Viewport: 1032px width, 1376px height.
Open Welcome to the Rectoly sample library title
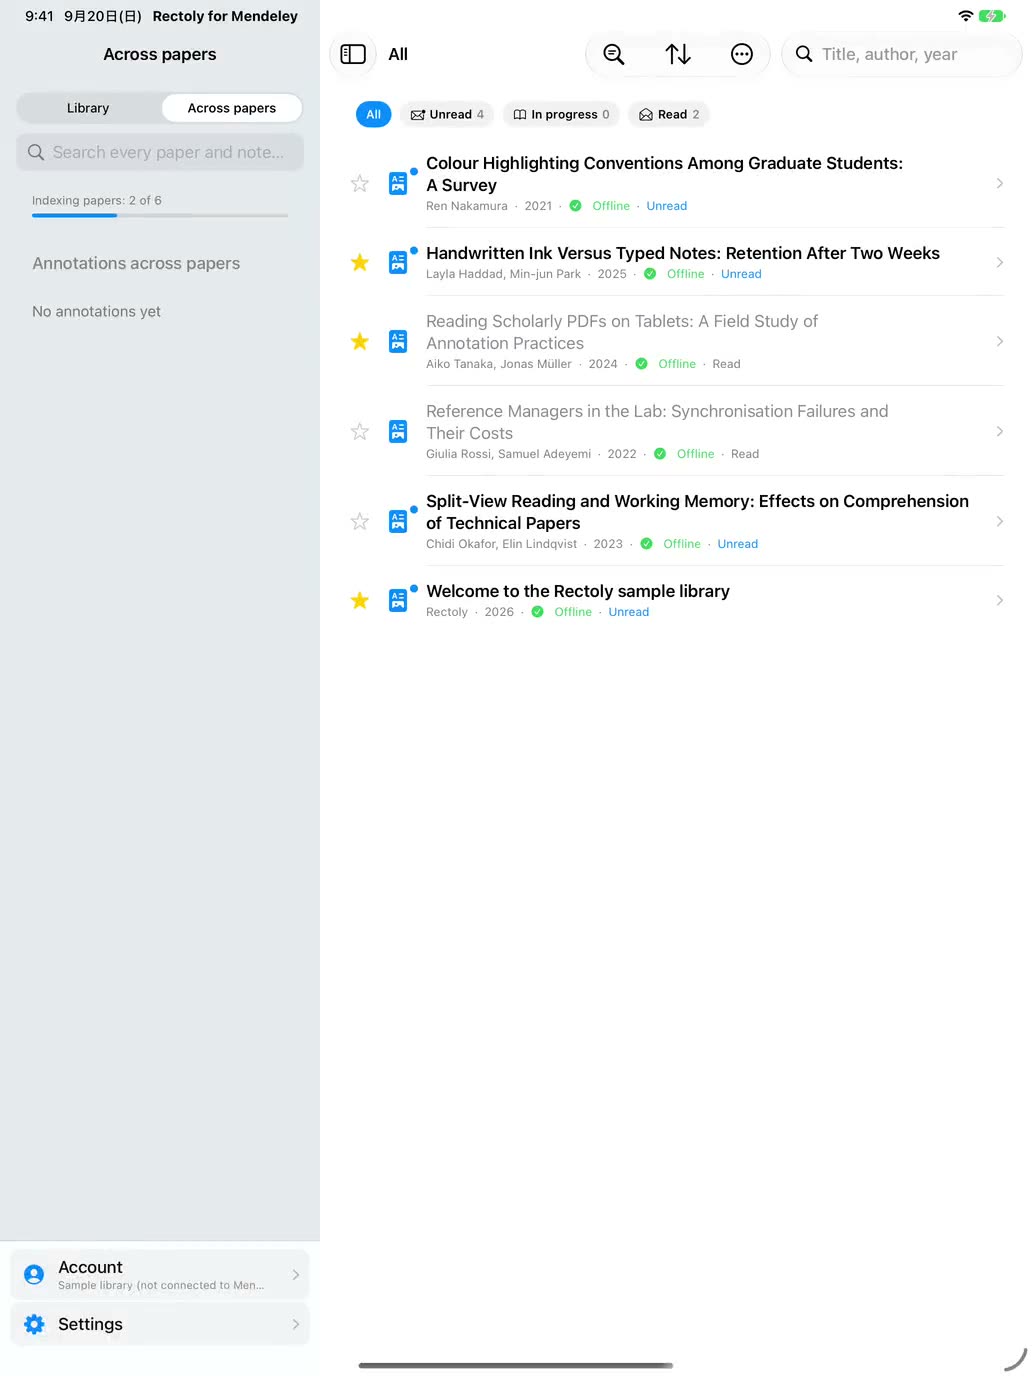click(x=578, y=591)
